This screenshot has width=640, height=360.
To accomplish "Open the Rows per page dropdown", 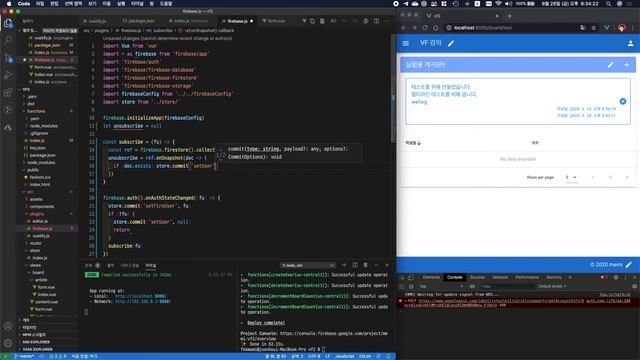I will point(571,178).
